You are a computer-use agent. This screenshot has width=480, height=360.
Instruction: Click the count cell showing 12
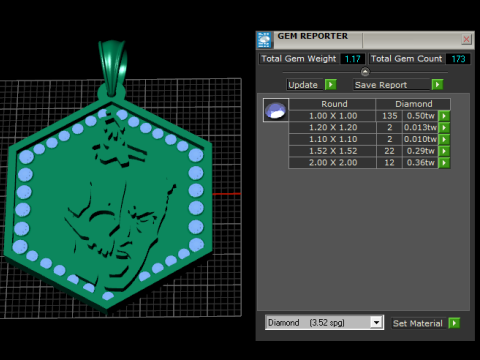tap(389, 163)
